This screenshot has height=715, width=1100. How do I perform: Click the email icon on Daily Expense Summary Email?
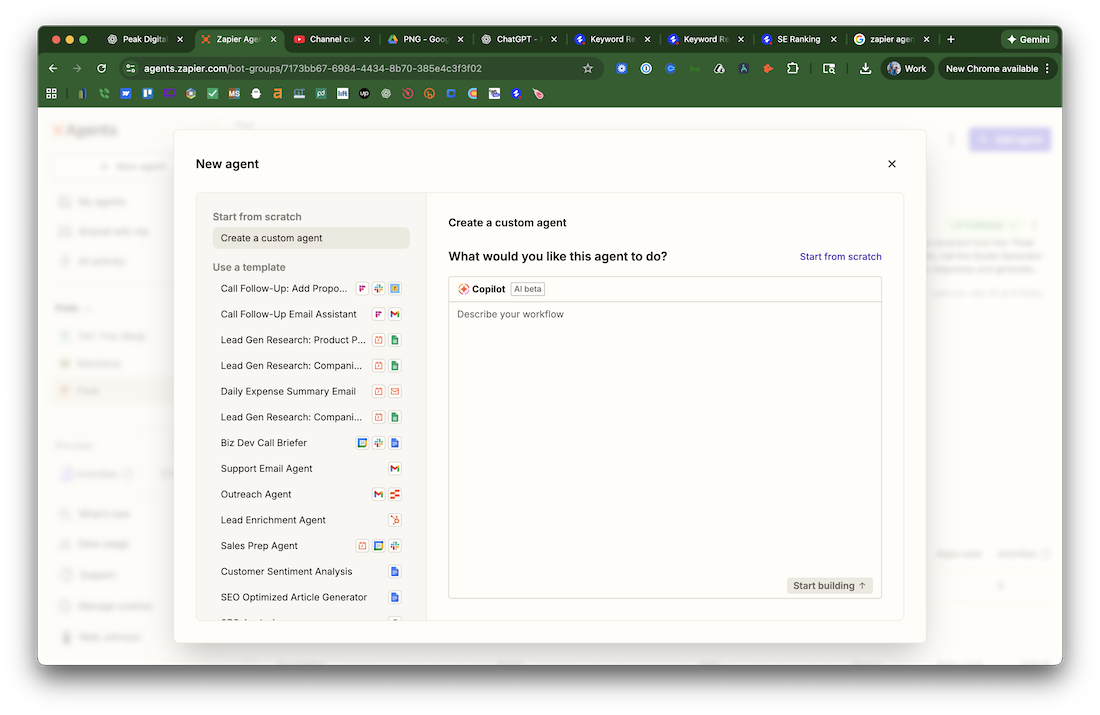395,391
